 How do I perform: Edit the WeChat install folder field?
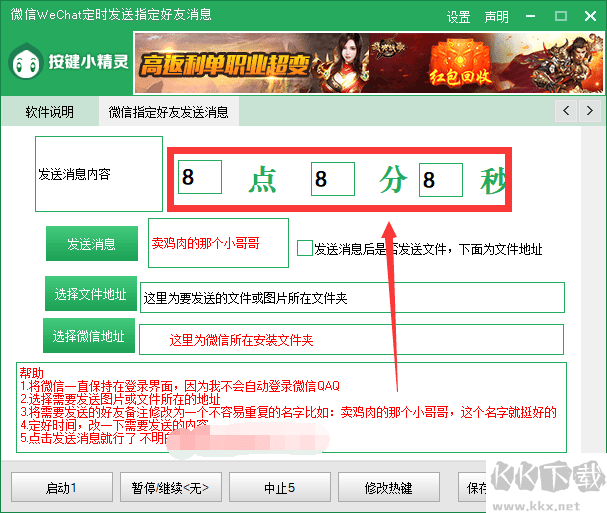click(352, 340)
